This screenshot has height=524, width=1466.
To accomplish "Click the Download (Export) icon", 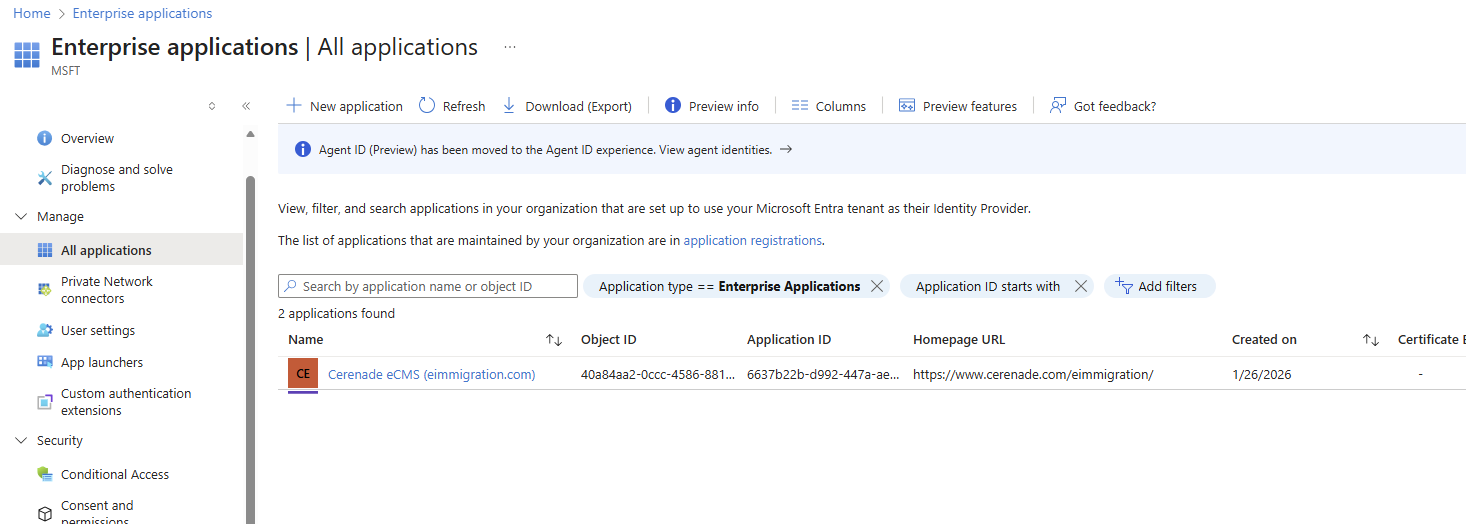I will (x=509, y=106).
